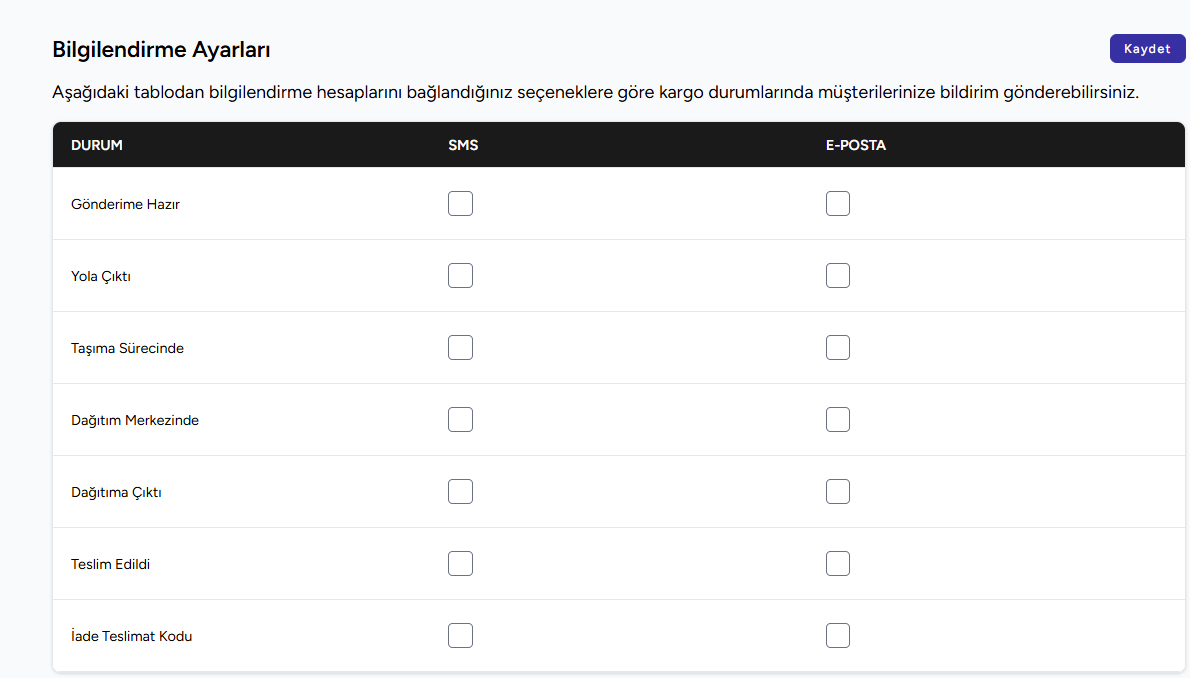Toggle SMS for Dağıtım Merkezinde row
This screenshot has height=678, width=1190.
coord(460,420)
